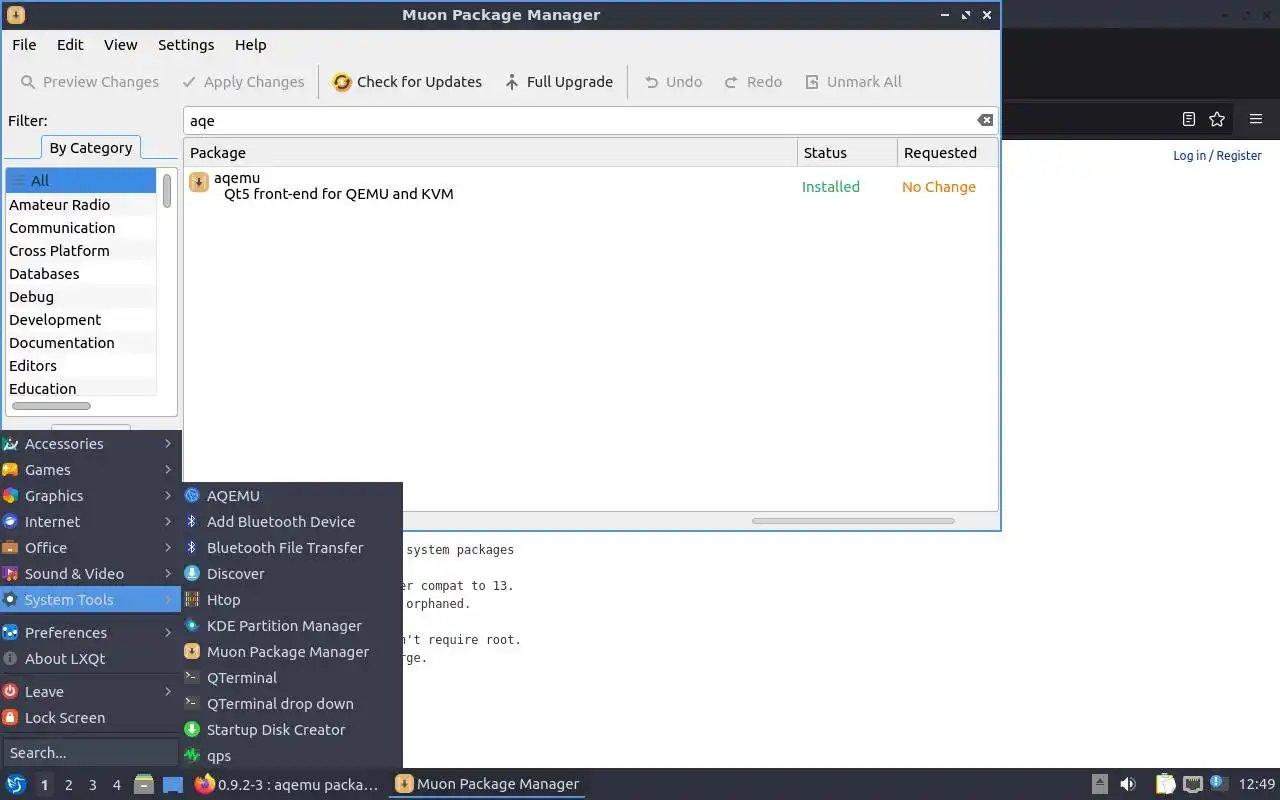
Task: Clear the filter text with the backspace icon
Action: click(985, 120)
